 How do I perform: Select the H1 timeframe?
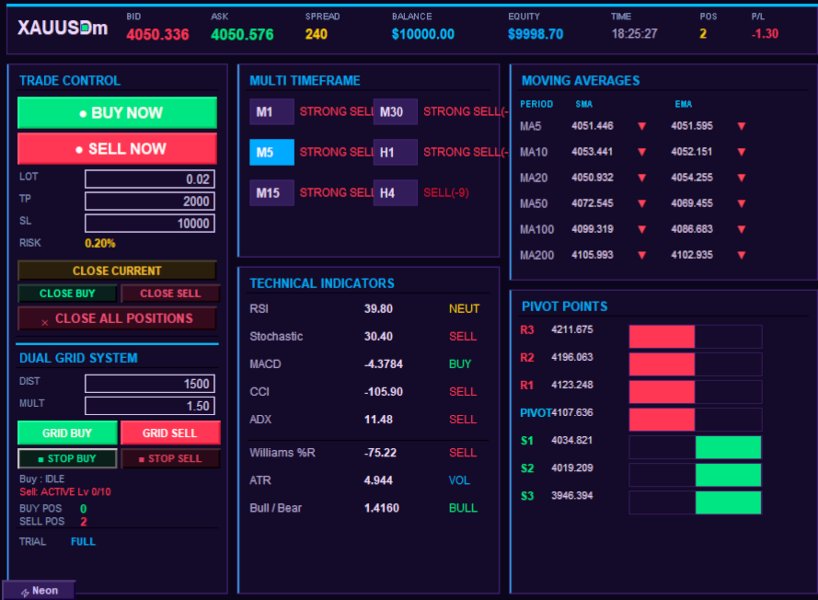pos(395,152)
